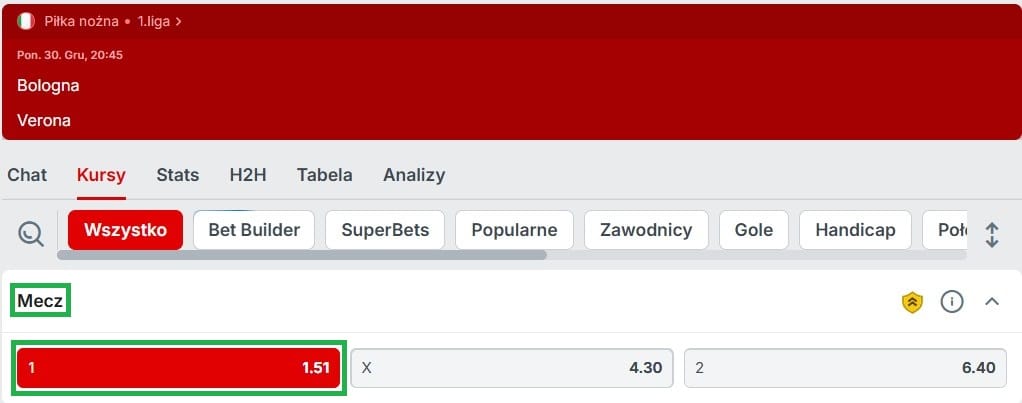Image resolution: width=1022 pixels, height=403 pixels.
Task: Click the horizontal filter scrollbar
Action: click(302, 255)
